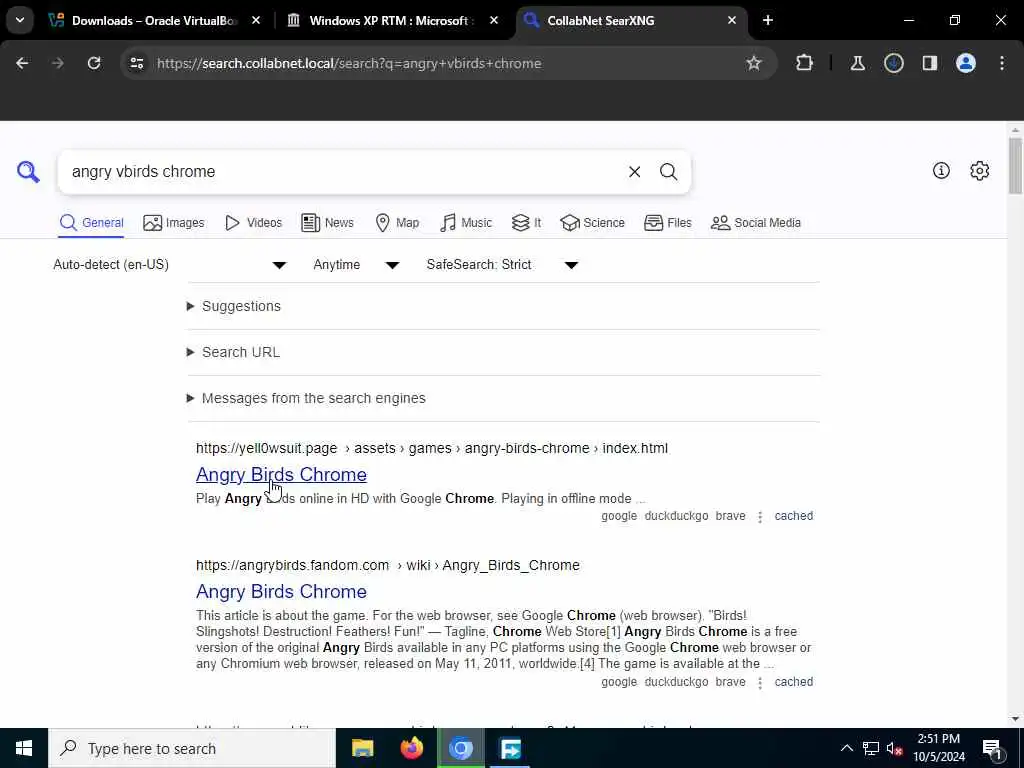Reload the current page
The width and height of the screenshot is (1024, 768).
pos(94,63)
